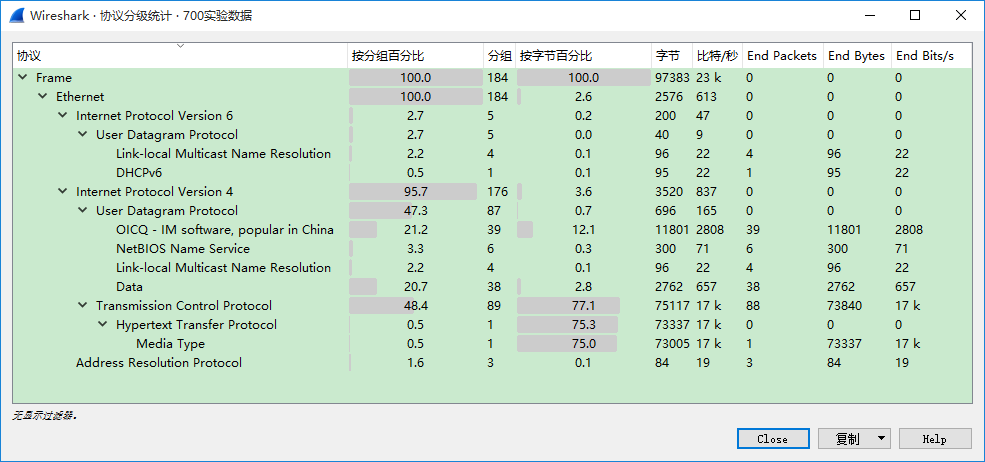This screenshot has height=462, width=985.
Task: Click the 无显示过滤器 status text
Action: coord(45,415)
